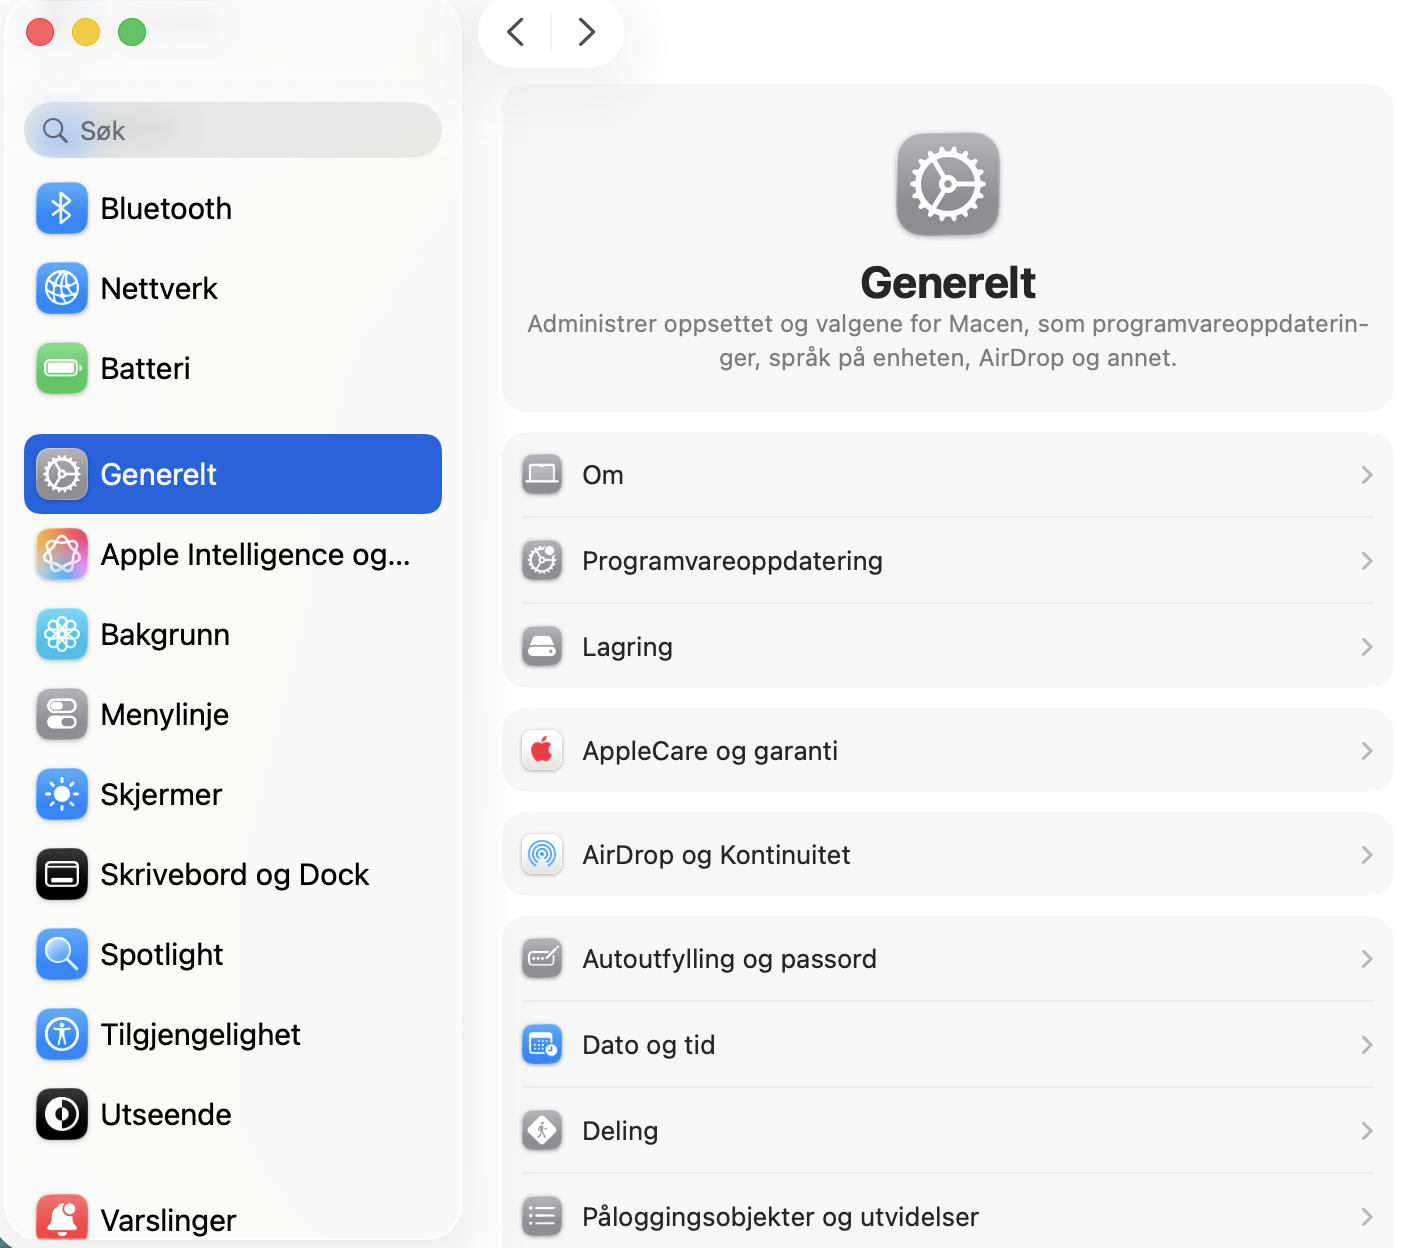Go back with the left arrow

click(x=516, y=32)
